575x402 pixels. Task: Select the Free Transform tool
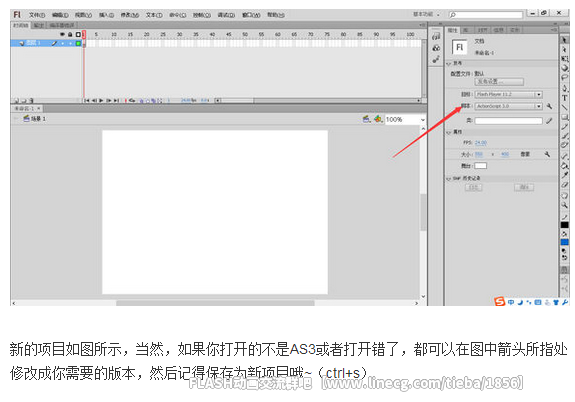(564, 58)
